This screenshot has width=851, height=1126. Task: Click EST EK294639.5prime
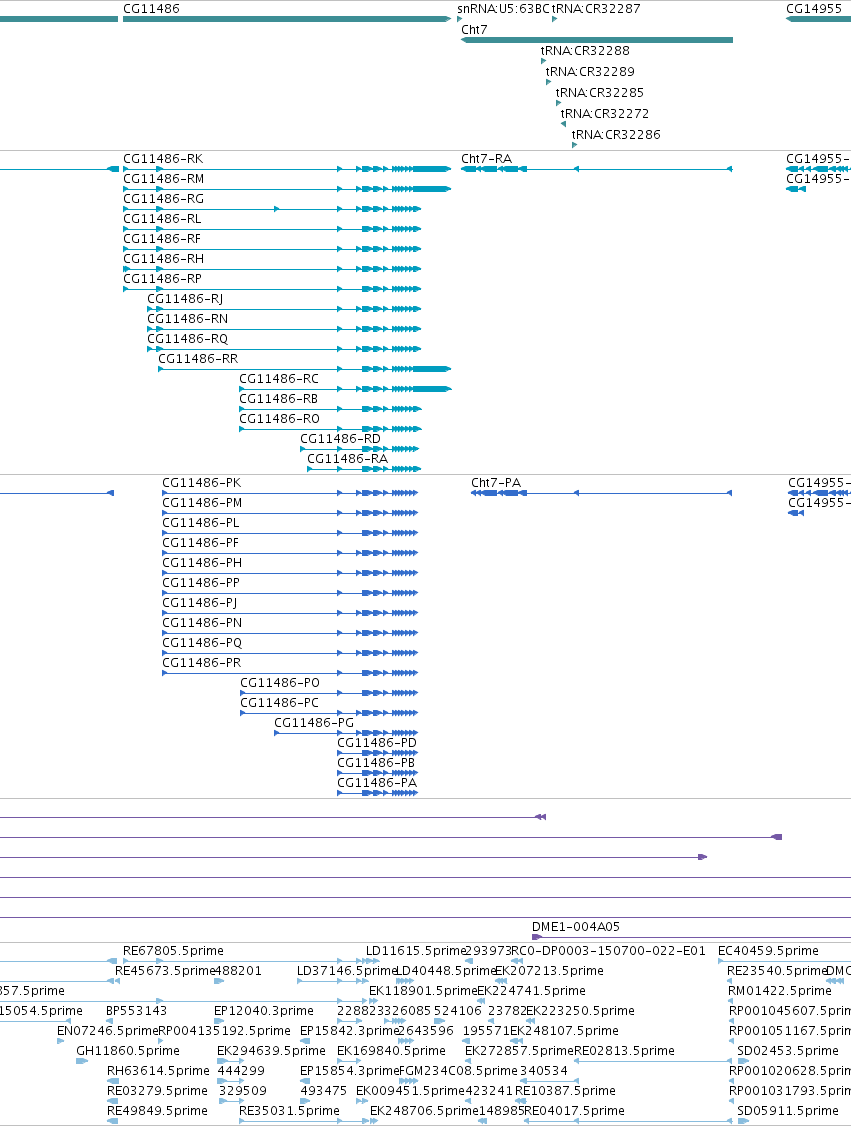(271, 1051)
